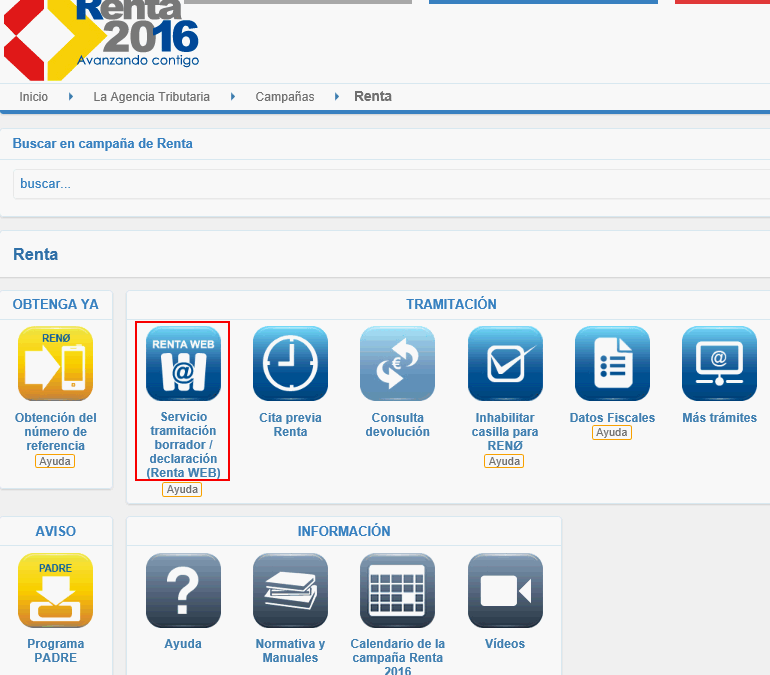Open the campaign calendar icon
Viewport: 770px width, 675px height.
(x=397, y=590)
